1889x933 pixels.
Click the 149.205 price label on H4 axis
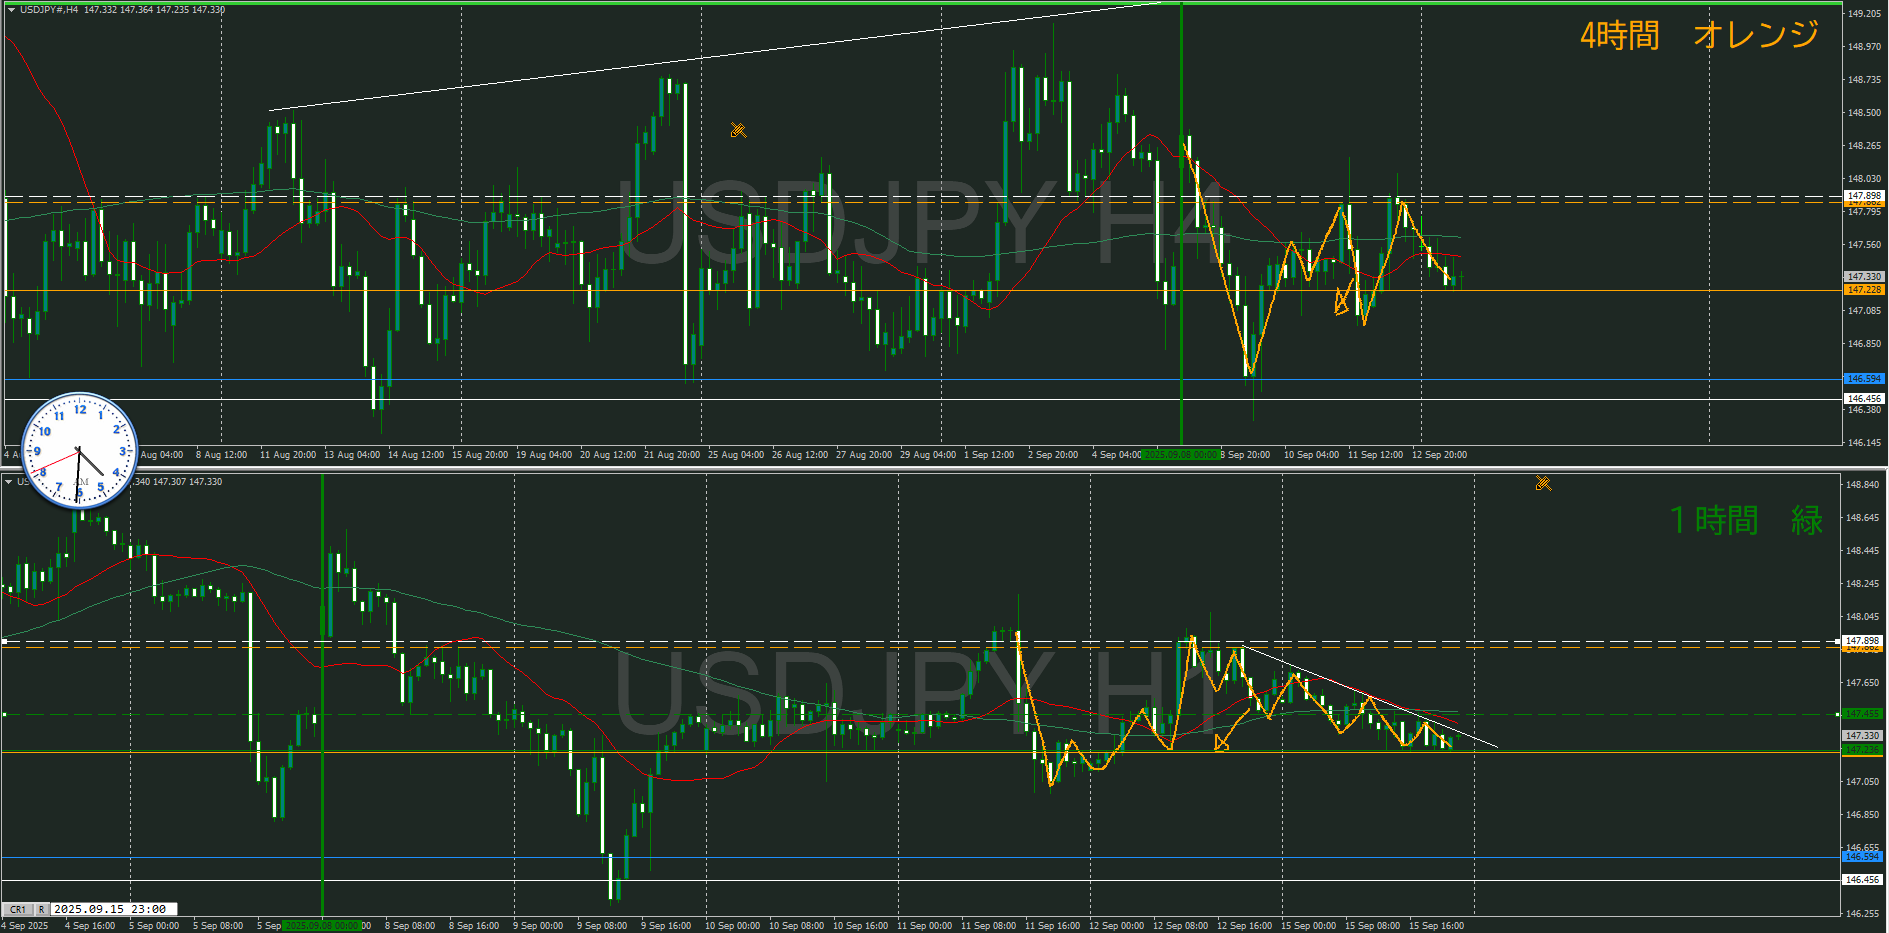[1864, 14]
